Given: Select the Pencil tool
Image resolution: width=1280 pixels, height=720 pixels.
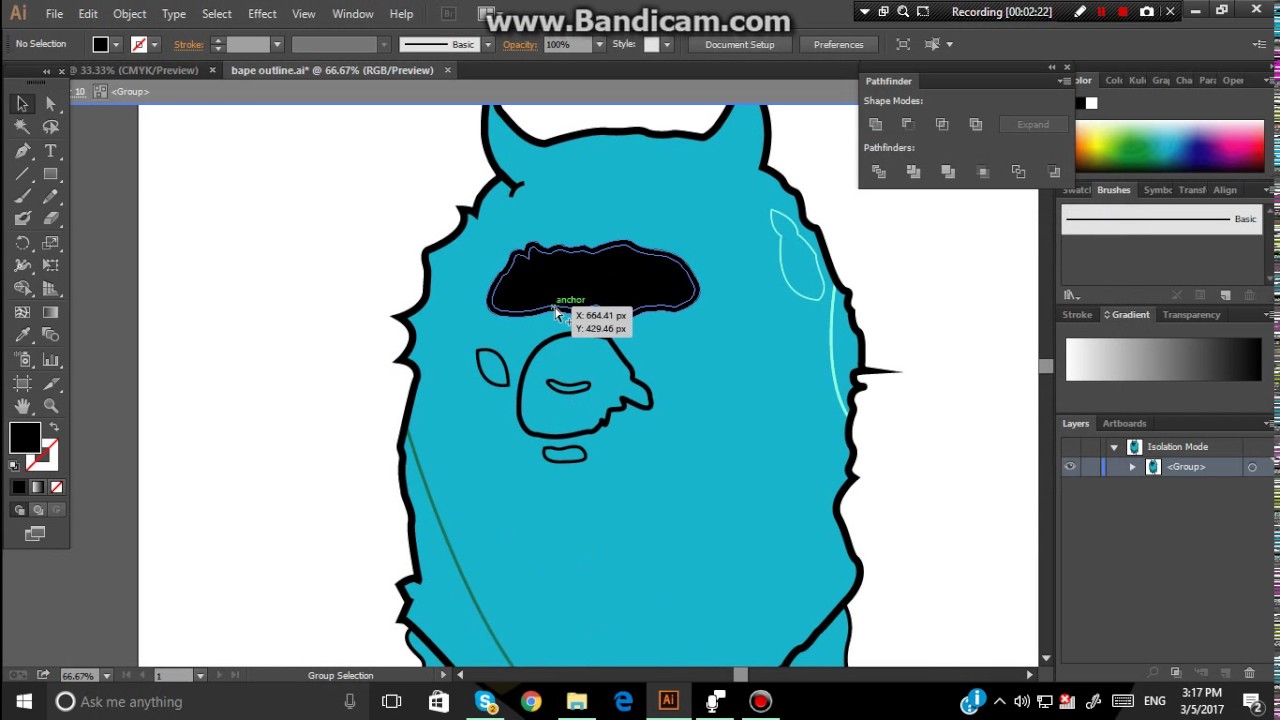Looking at the screenshot, I should (51, 197).
